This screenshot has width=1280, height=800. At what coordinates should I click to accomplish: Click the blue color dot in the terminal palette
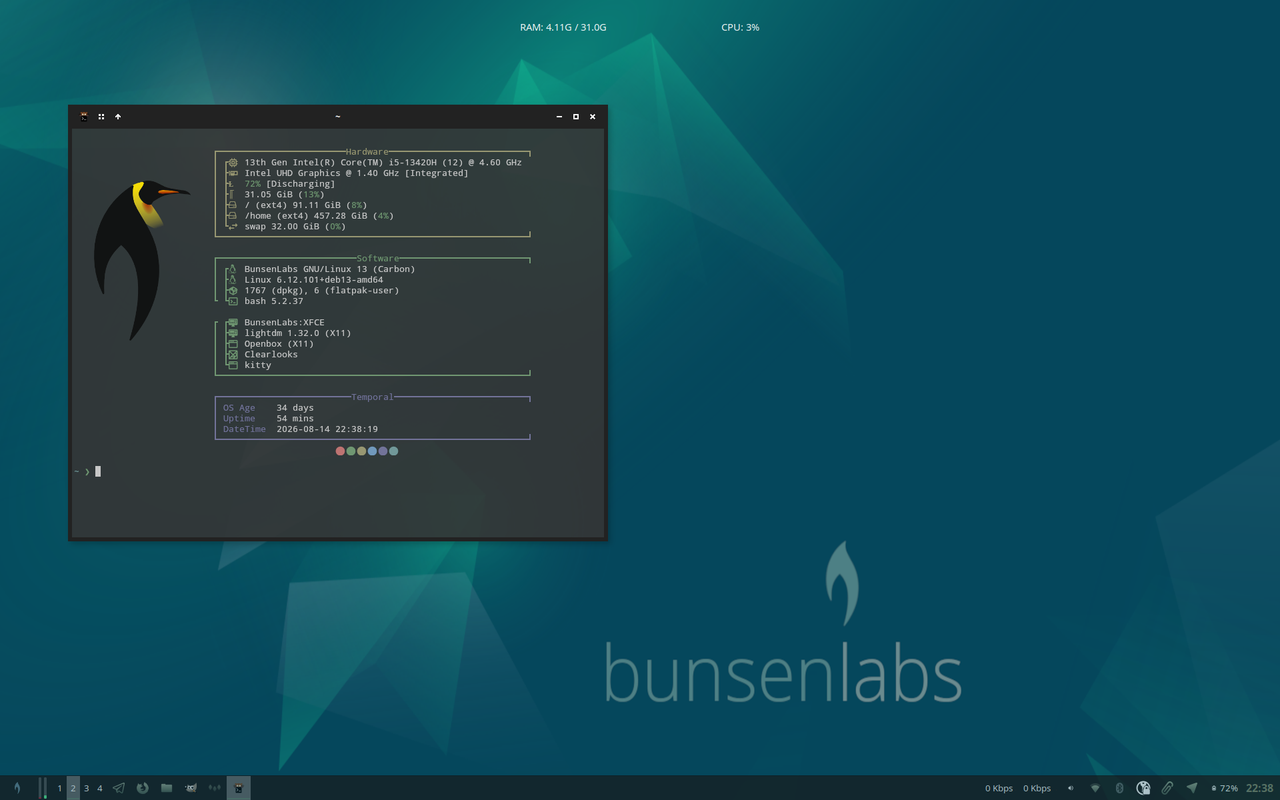click(372, 451)
